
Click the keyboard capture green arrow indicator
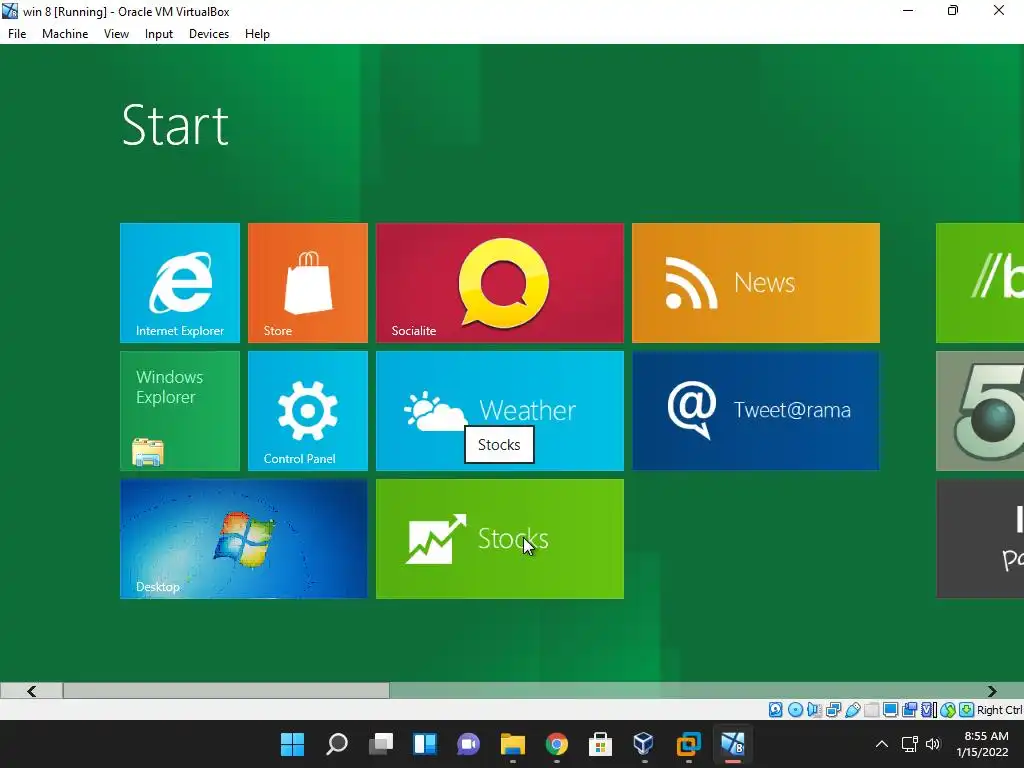point(967,710)
